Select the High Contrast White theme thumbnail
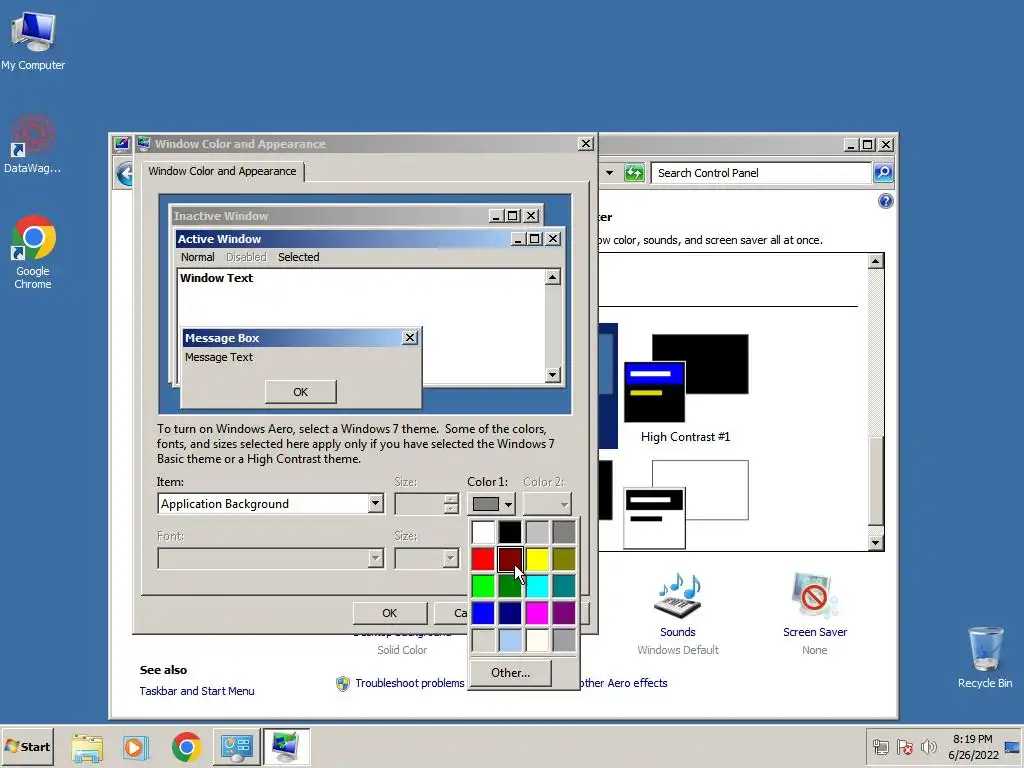Screen dimensions: 1024x768 (686, 504)
